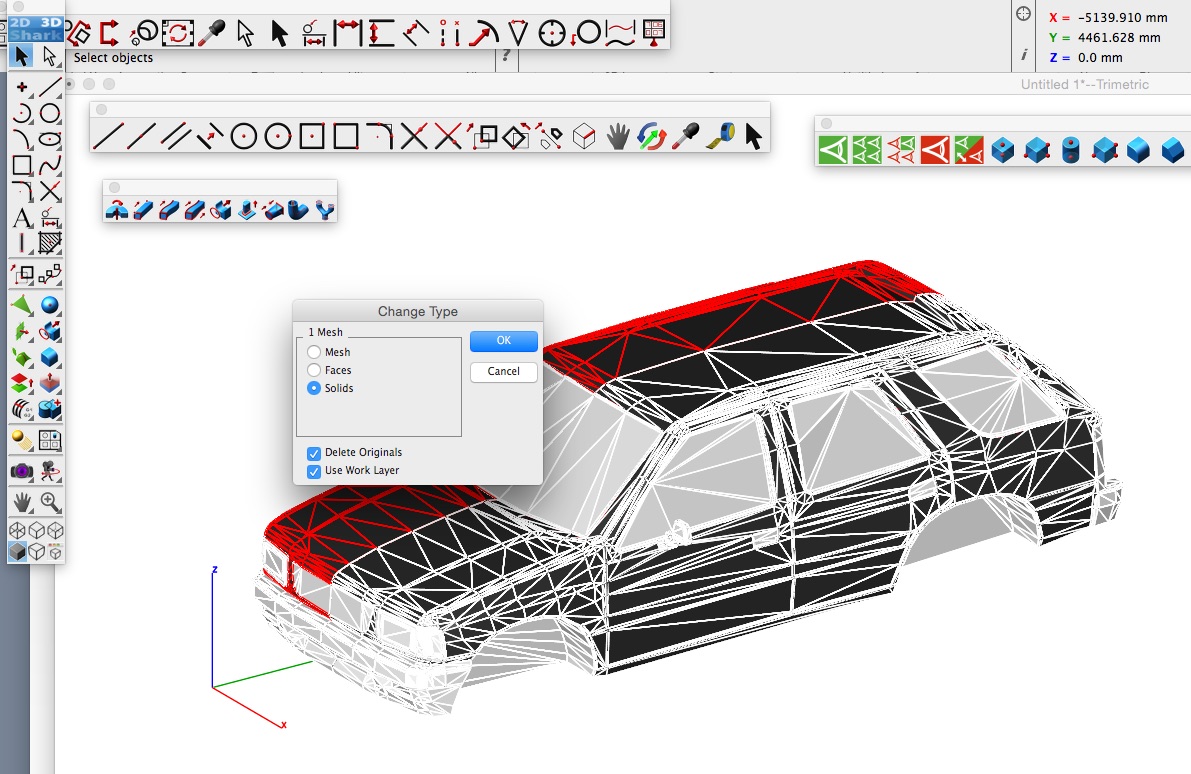The width and height of the screenshot is (1191, 774).
Task: Select the pan hand tool in left palette
Action: [22, 502]
